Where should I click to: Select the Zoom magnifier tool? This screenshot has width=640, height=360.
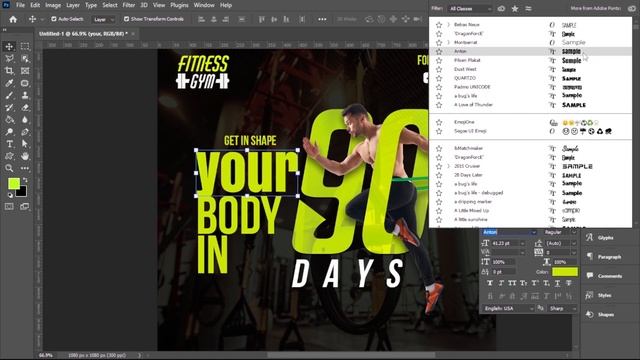click(x=9, y=168)
